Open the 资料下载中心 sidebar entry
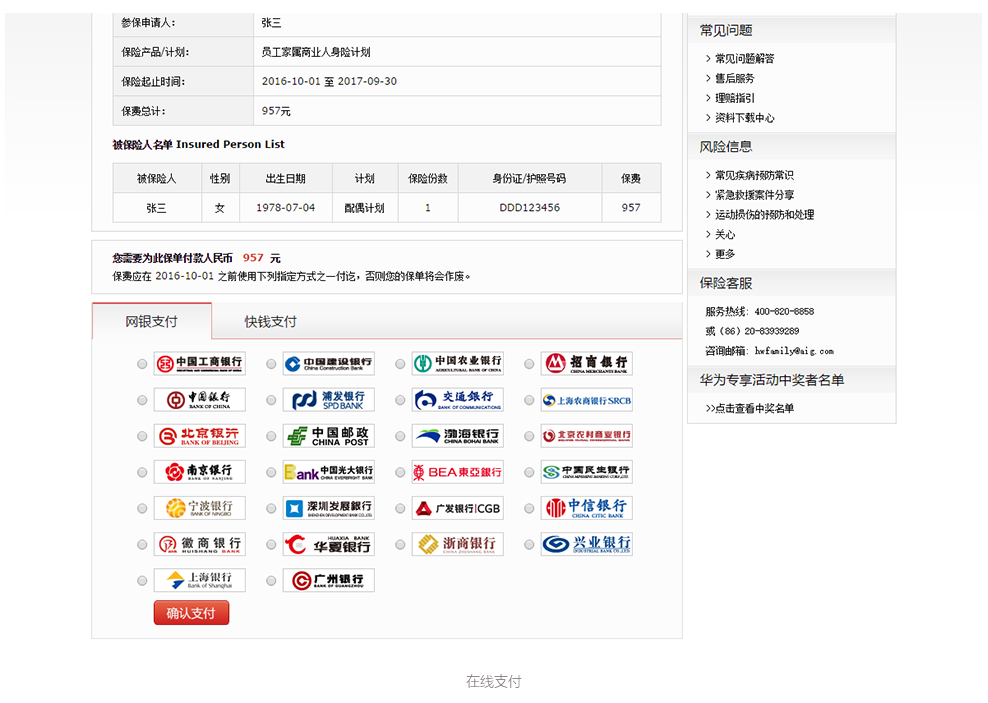Image resolution: width=988 pixels, height=703 pixels. pos(744,118)
